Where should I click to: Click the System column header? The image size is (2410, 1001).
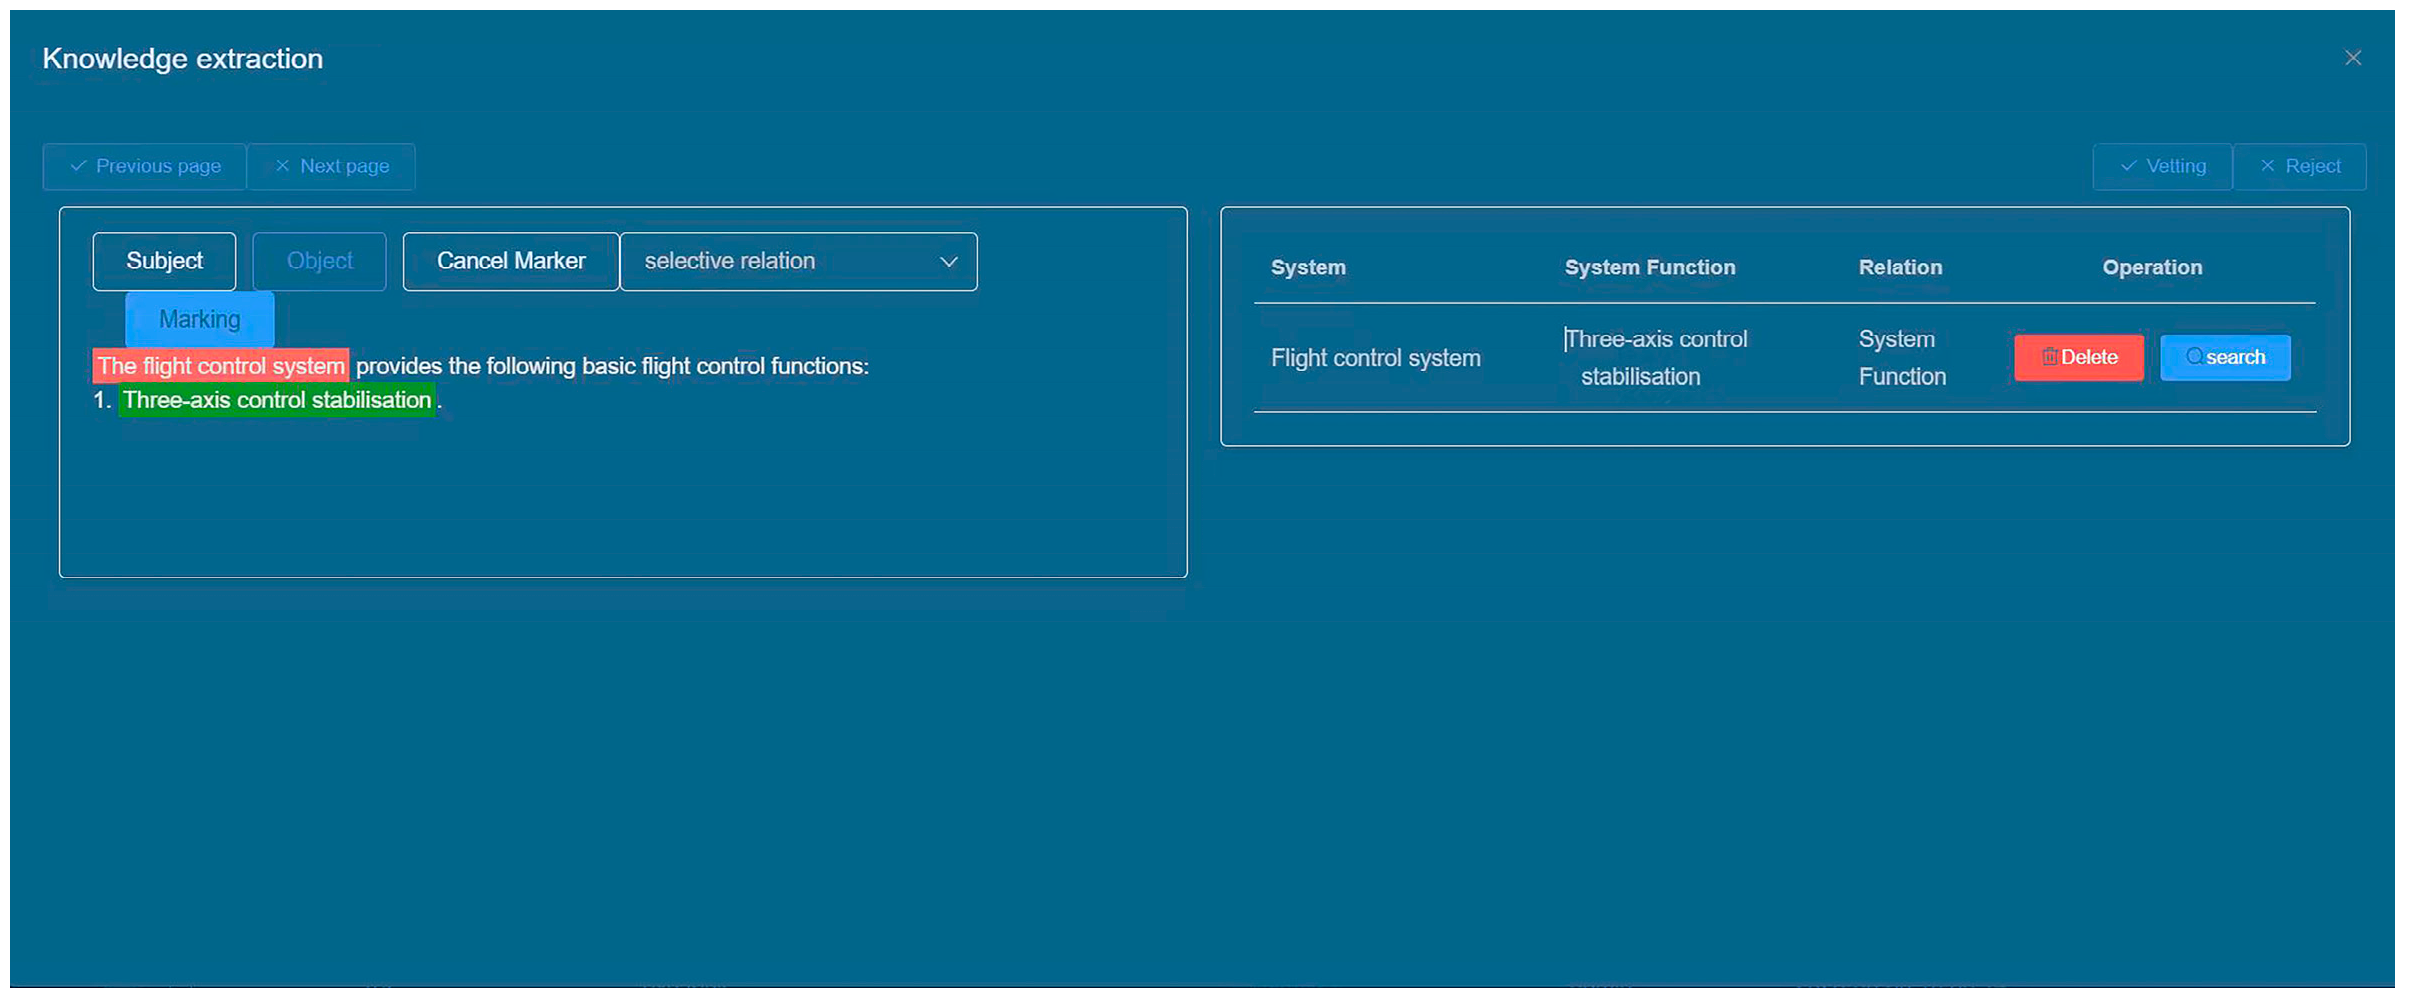pyautogui.click(x=1308, y=267)
